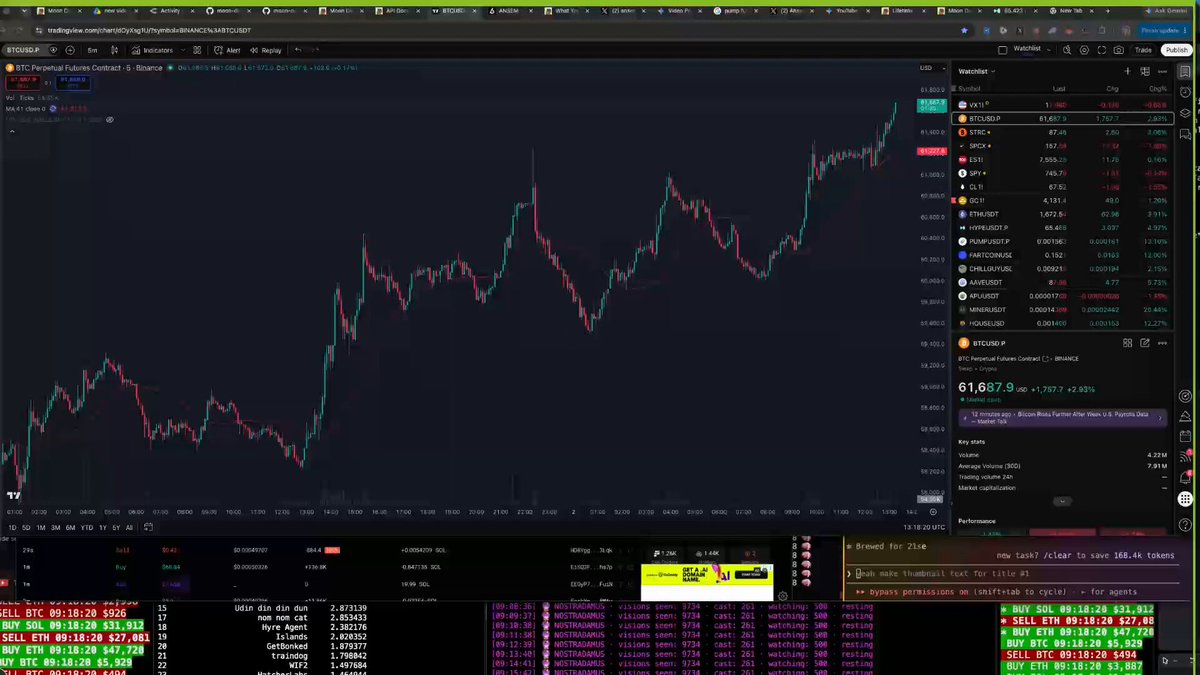Open the Watchlist layout name dropdown in top toolbar
This screenshot has width=1200, height=675.
click(1031, 49)
